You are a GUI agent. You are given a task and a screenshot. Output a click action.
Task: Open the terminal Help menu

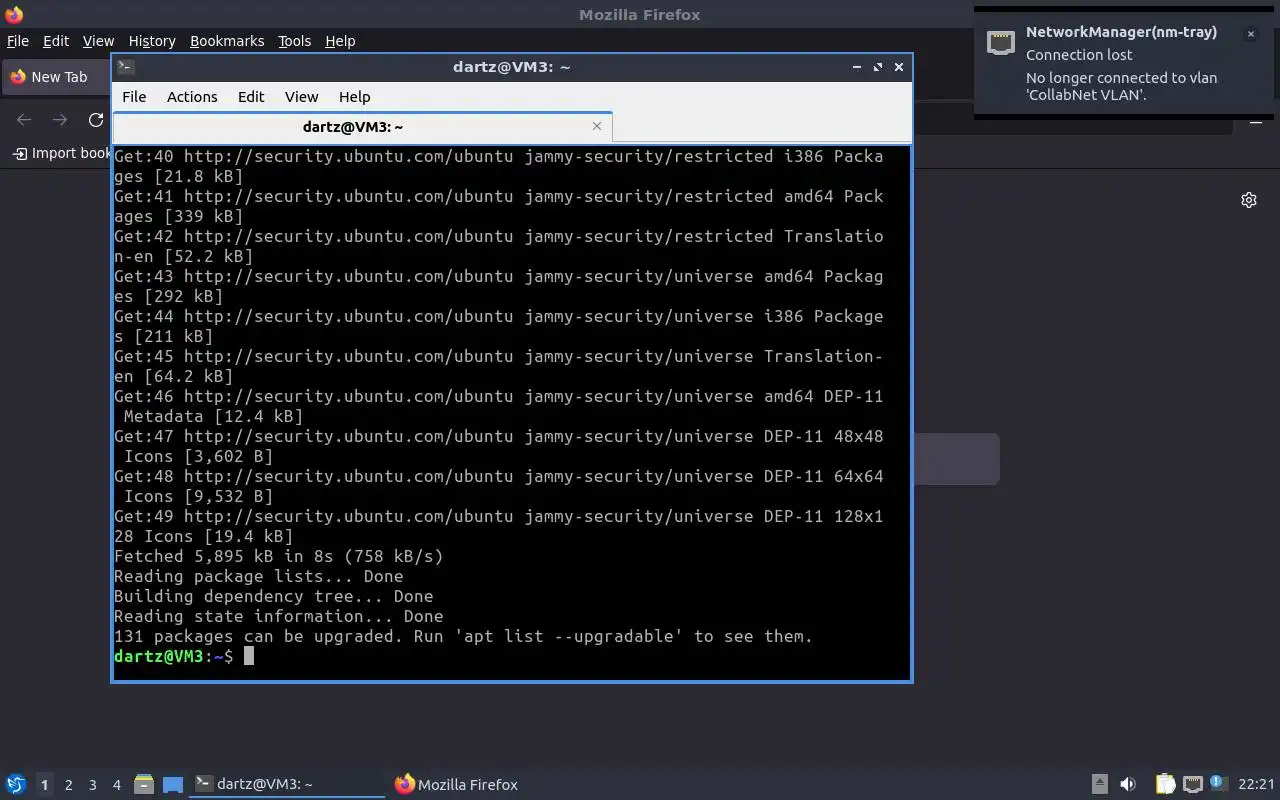(x=354, y=97)
